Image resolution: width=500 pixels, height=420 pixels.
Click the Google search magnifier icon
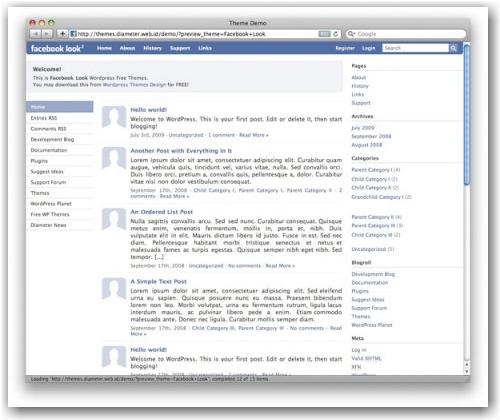click(351, 34)
